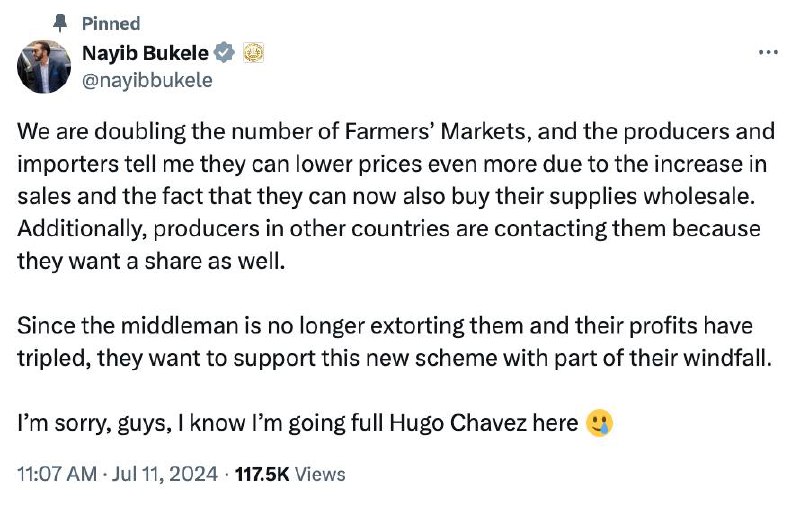Screen dimensions: 800x507
Task: Click the pushpin icon above the tweet
Action: click(x=60, y=23)
